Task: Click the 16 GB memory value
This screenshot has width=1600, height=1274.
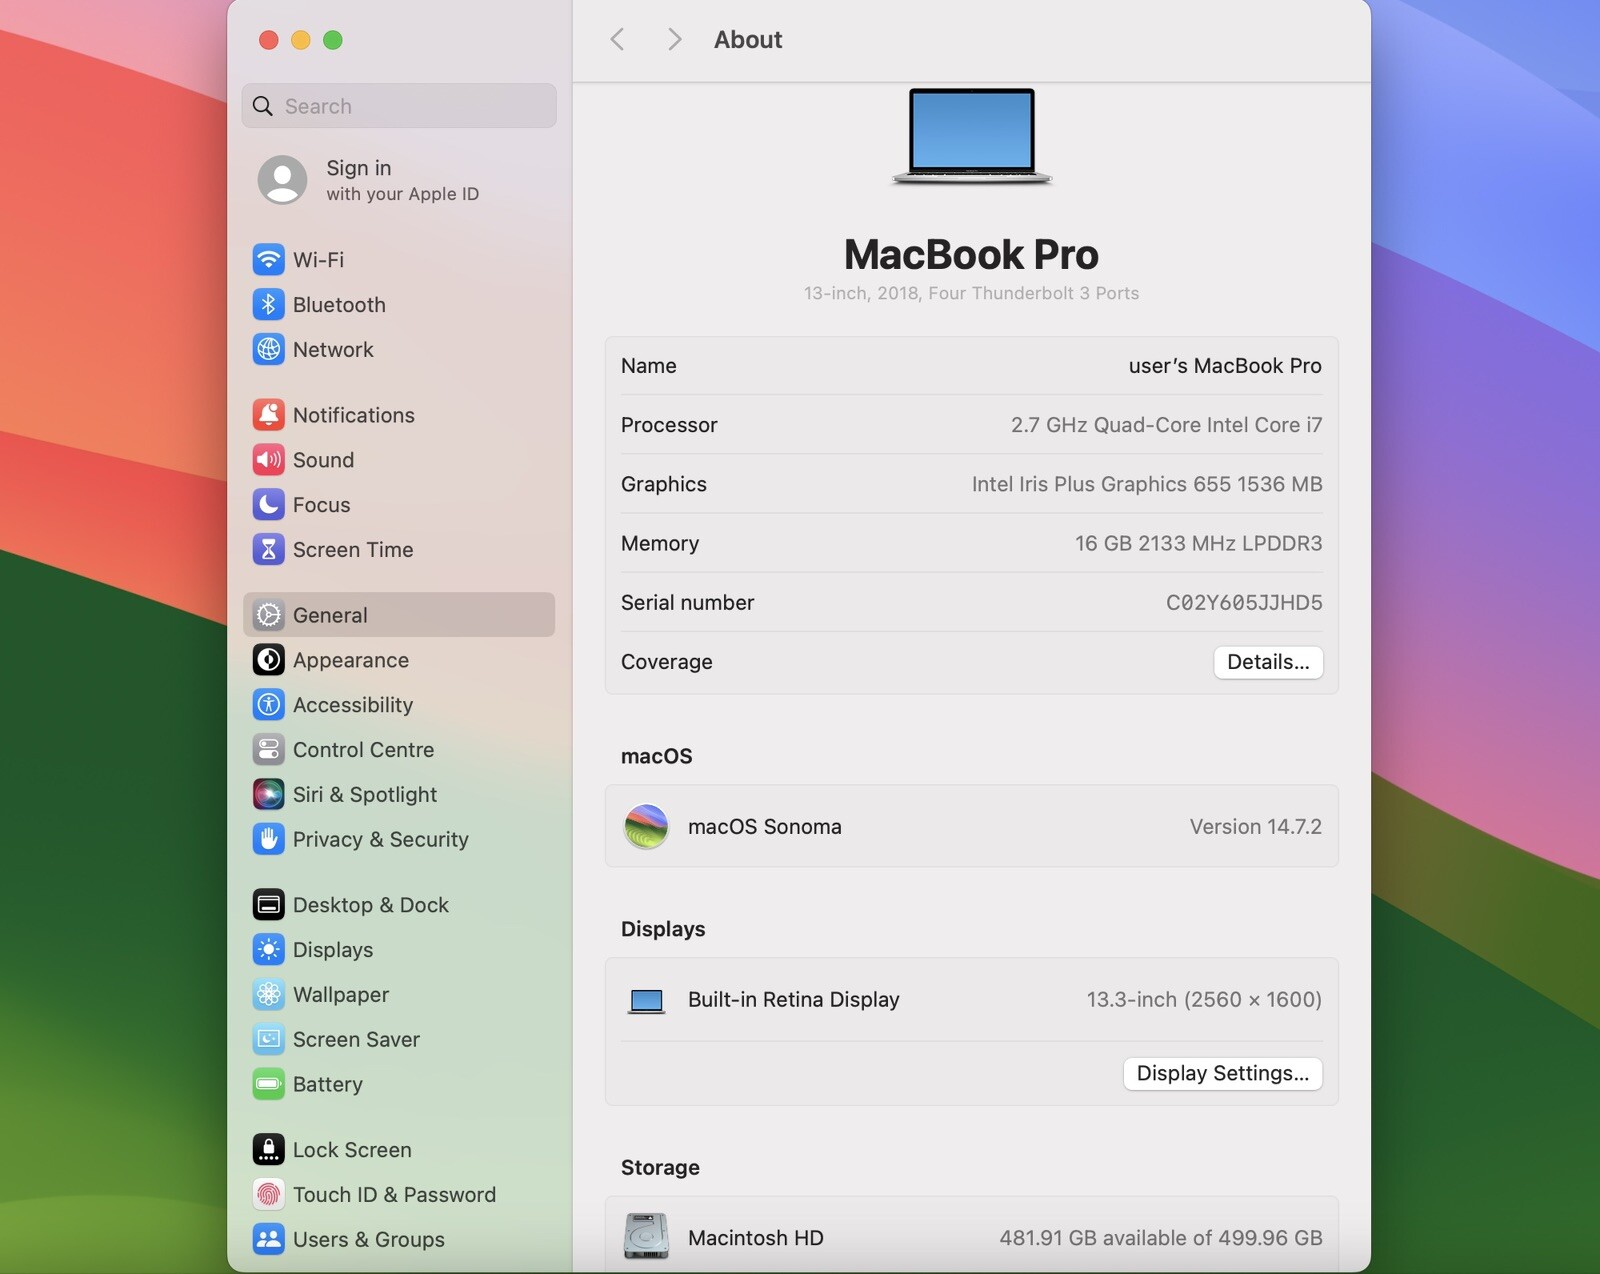Action: click(1198, 543)
